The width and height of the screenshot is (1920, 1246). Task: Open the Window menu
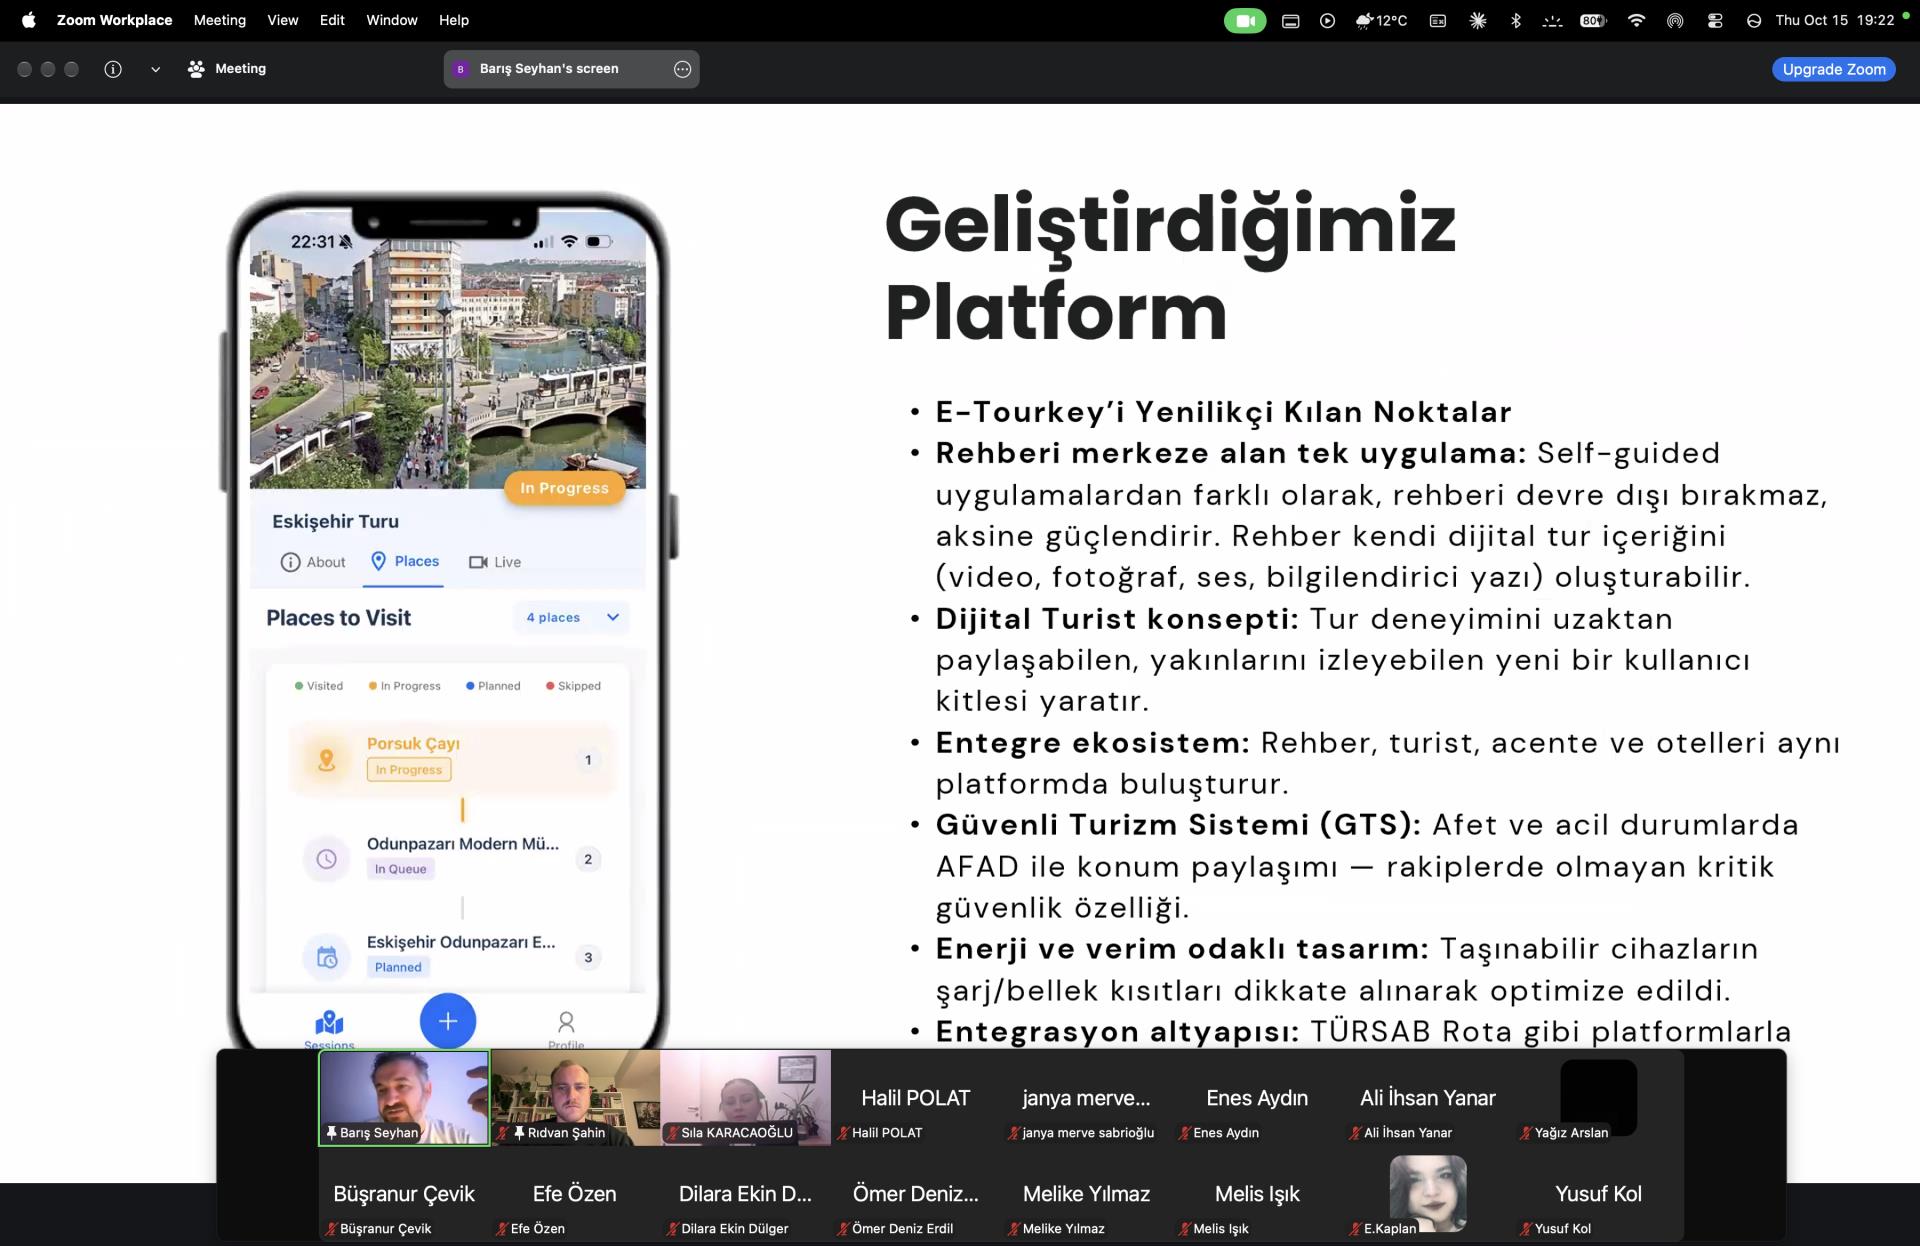click(x=392, y=20)
